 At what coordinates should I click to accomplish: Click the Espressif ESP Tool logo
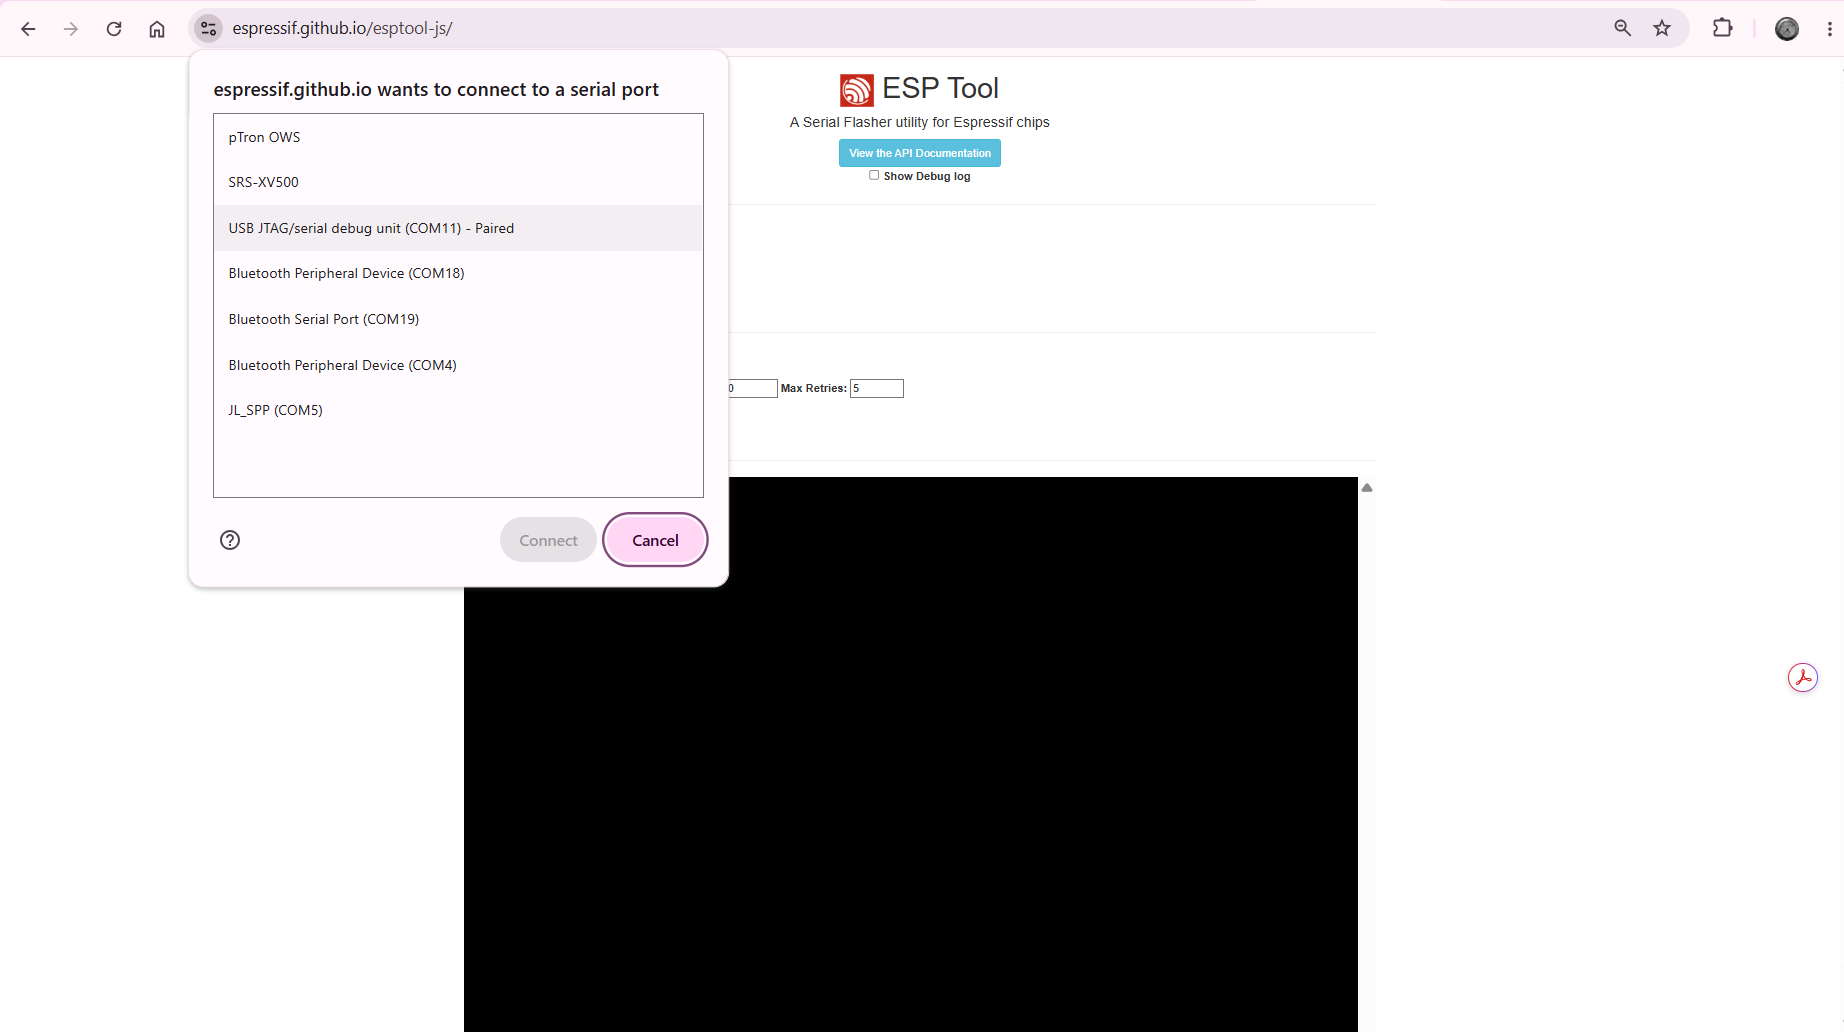click(856, 90)
